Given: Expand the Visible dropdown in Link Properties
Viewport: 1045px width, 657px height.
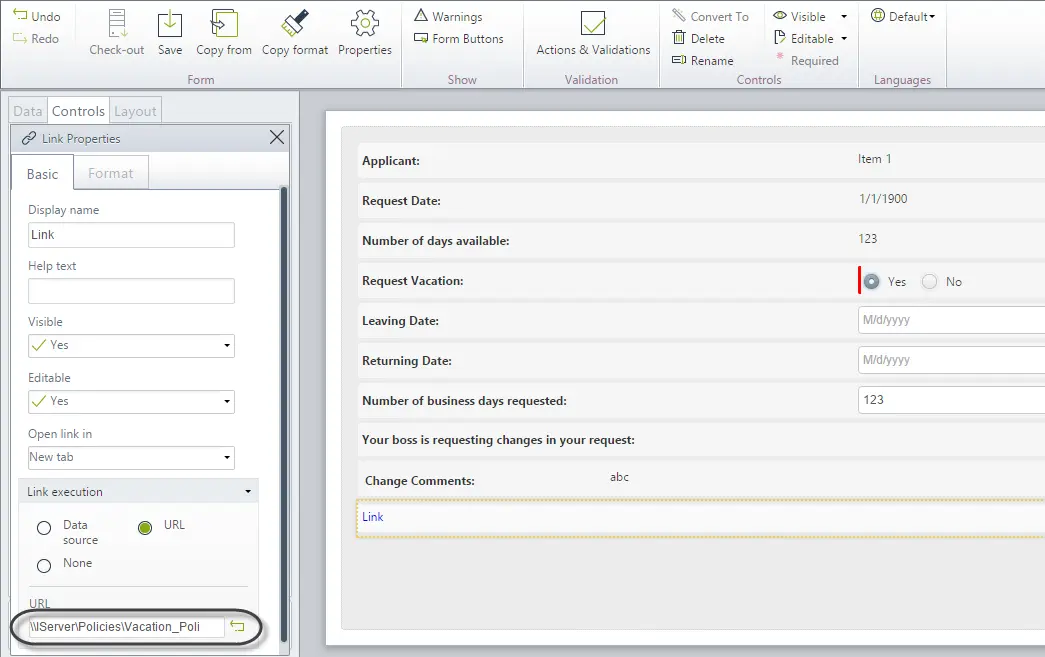Looking at the screenshot, I should (x=131, y=346).
